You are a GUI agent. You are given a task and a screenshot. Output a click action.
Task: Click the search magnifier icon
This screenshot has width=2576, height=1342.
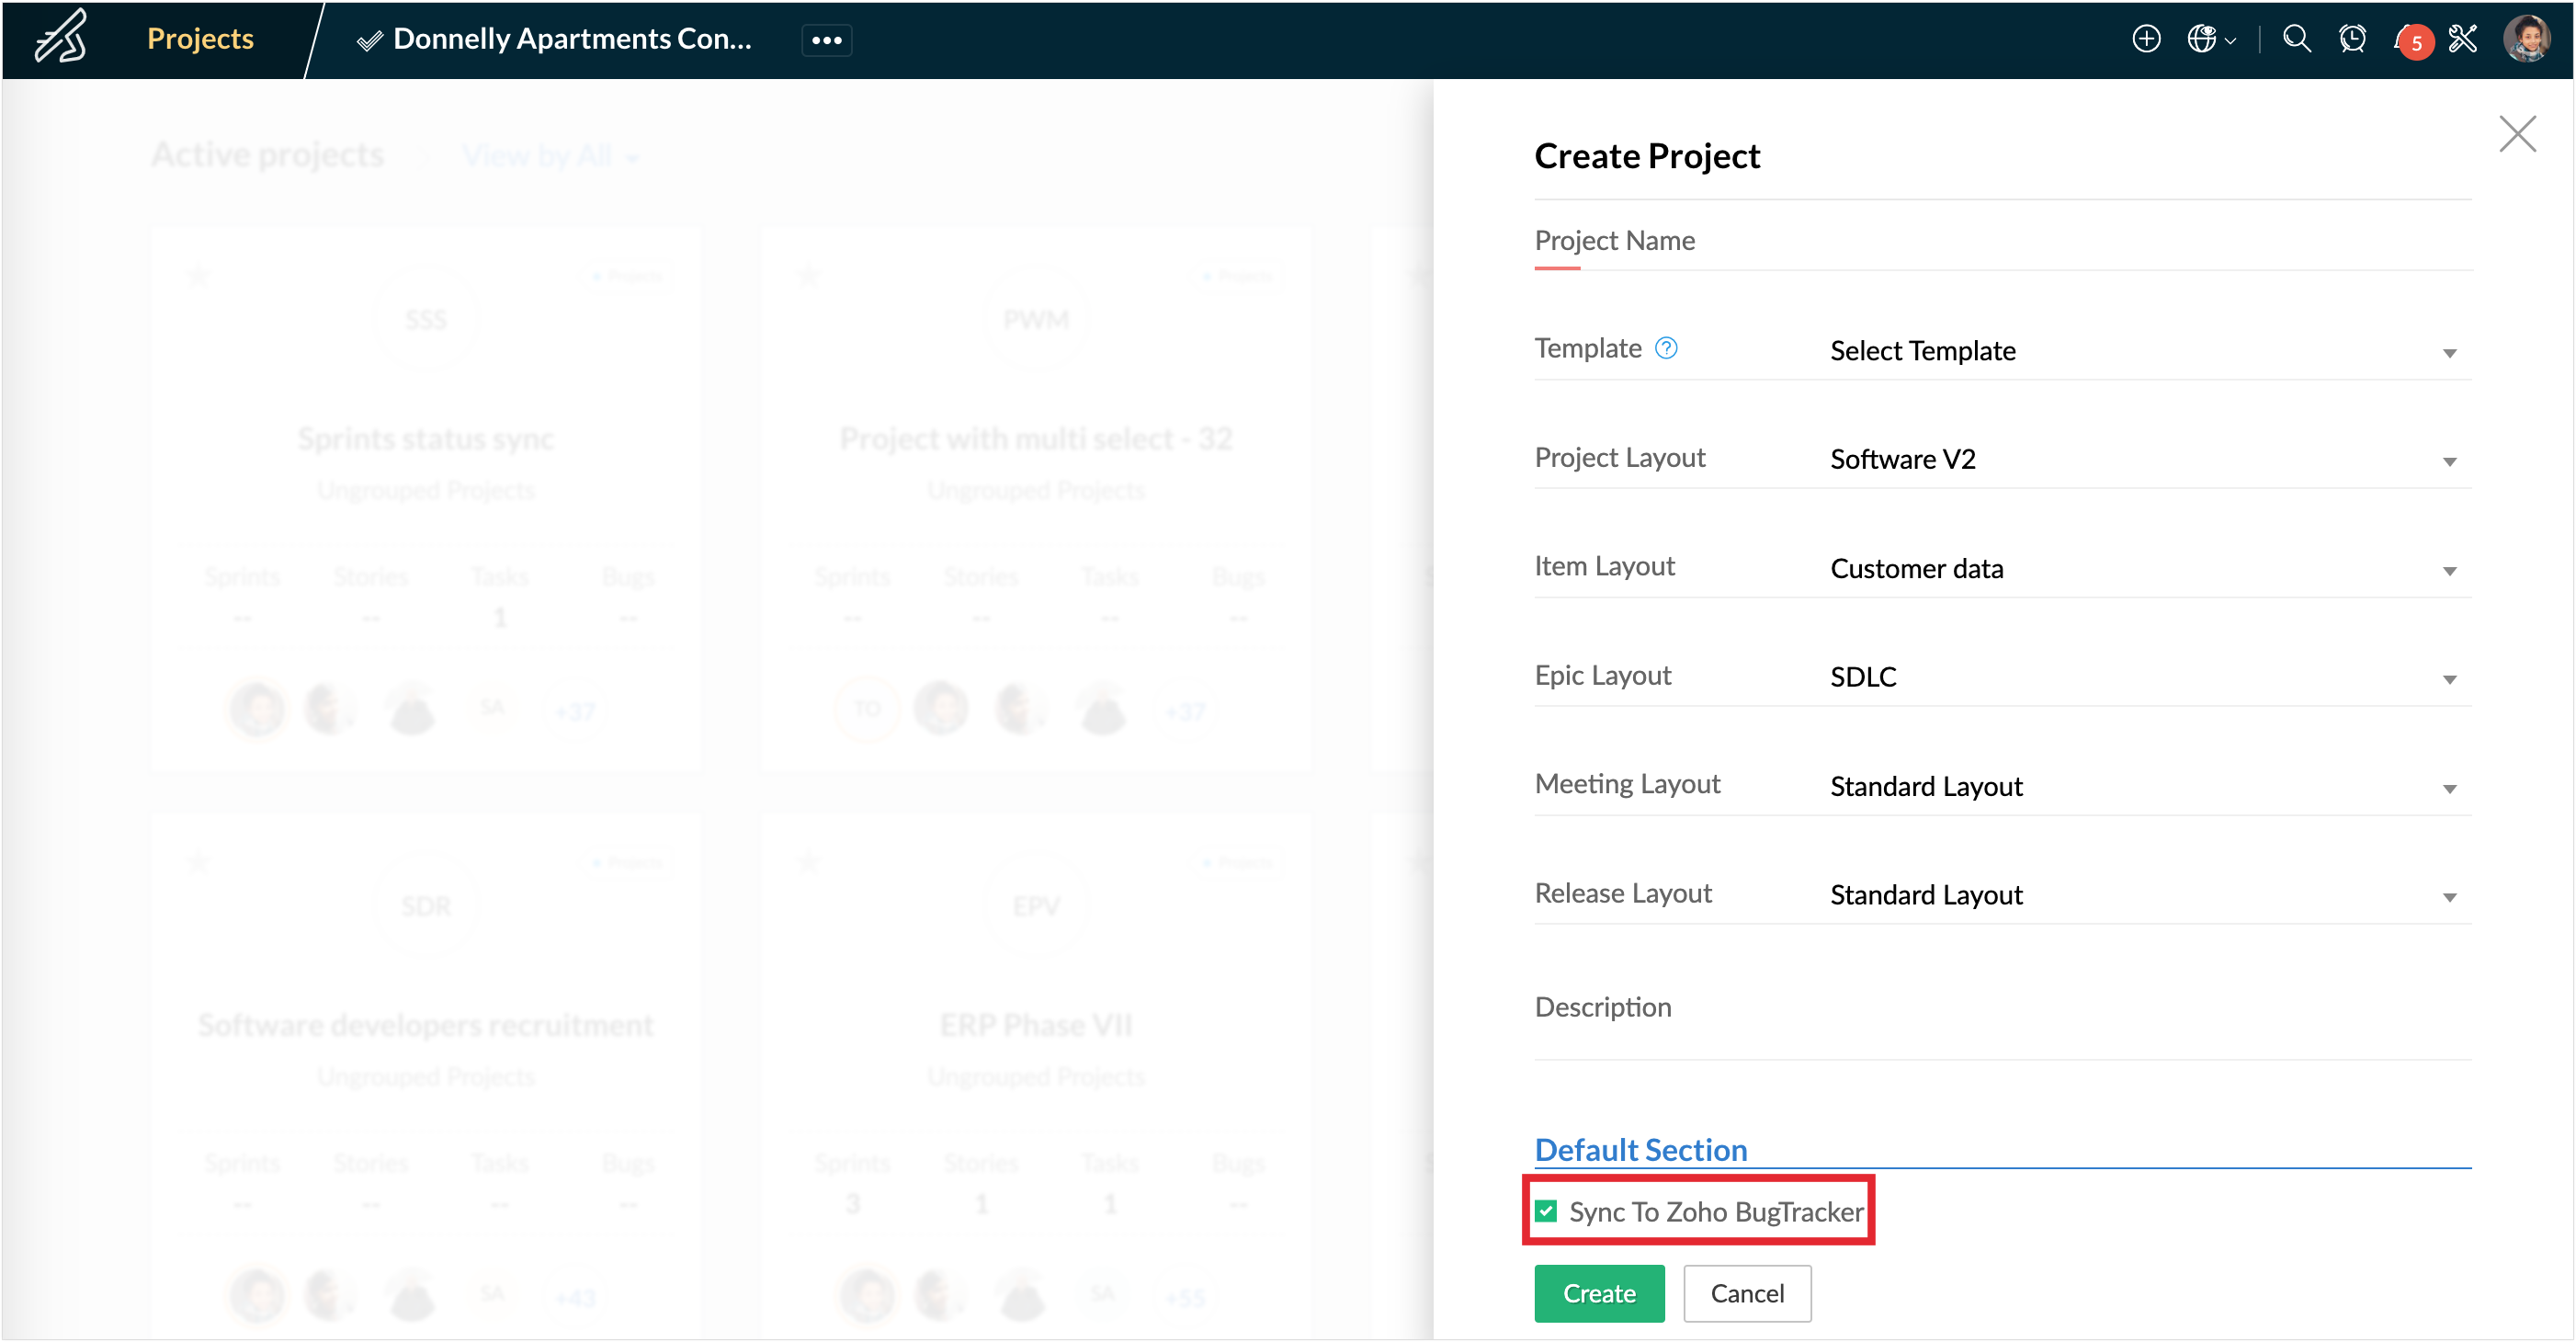[x=2297, y=39]
